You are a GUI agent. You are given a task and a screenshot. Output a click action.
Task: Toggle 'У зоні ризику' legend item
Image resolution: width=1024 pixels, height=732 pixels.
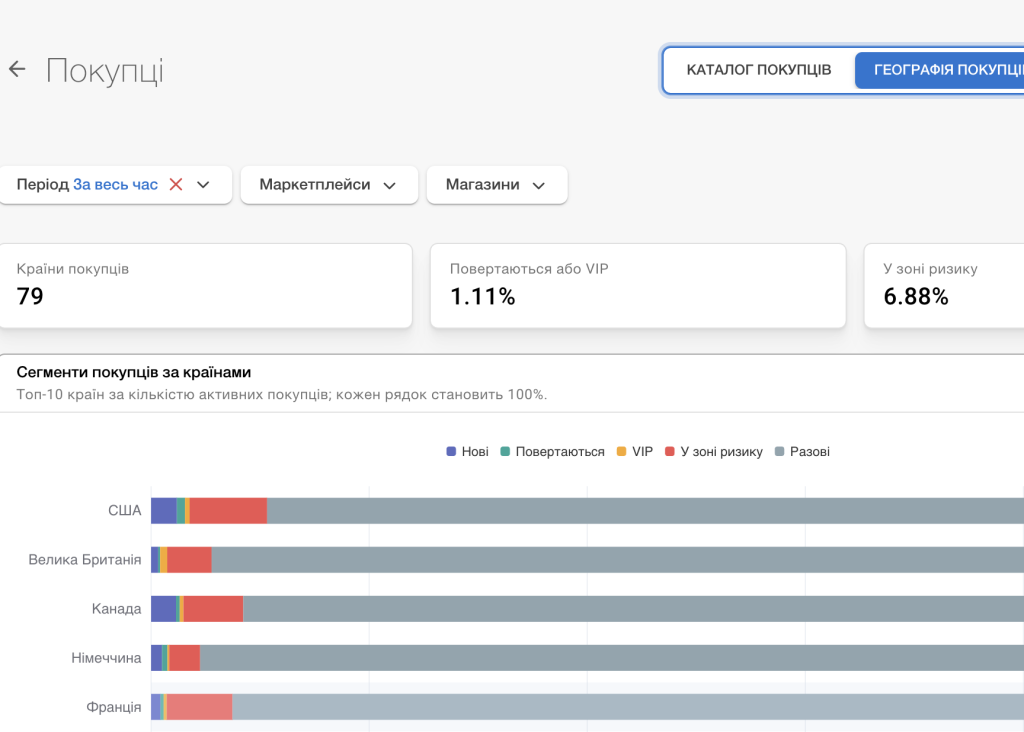pos(714,452)
